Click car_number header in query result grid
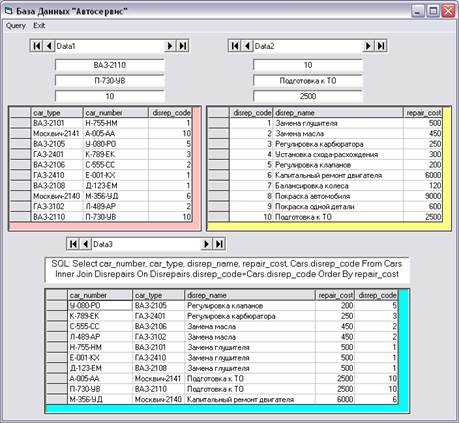Image resolution: width=459 pixels, height=423 pixels. tap(100, 295)
